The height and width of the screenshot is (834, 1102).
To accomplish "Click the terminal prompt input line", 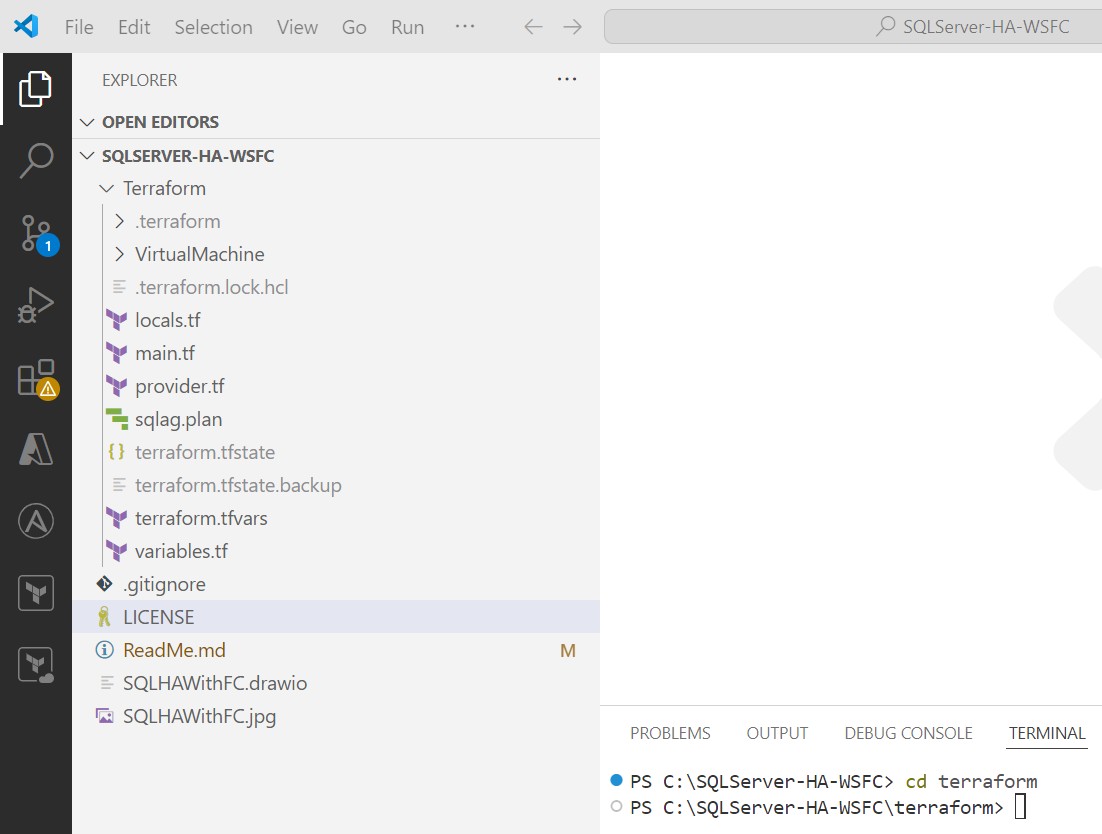I will (x=828, y=807).
